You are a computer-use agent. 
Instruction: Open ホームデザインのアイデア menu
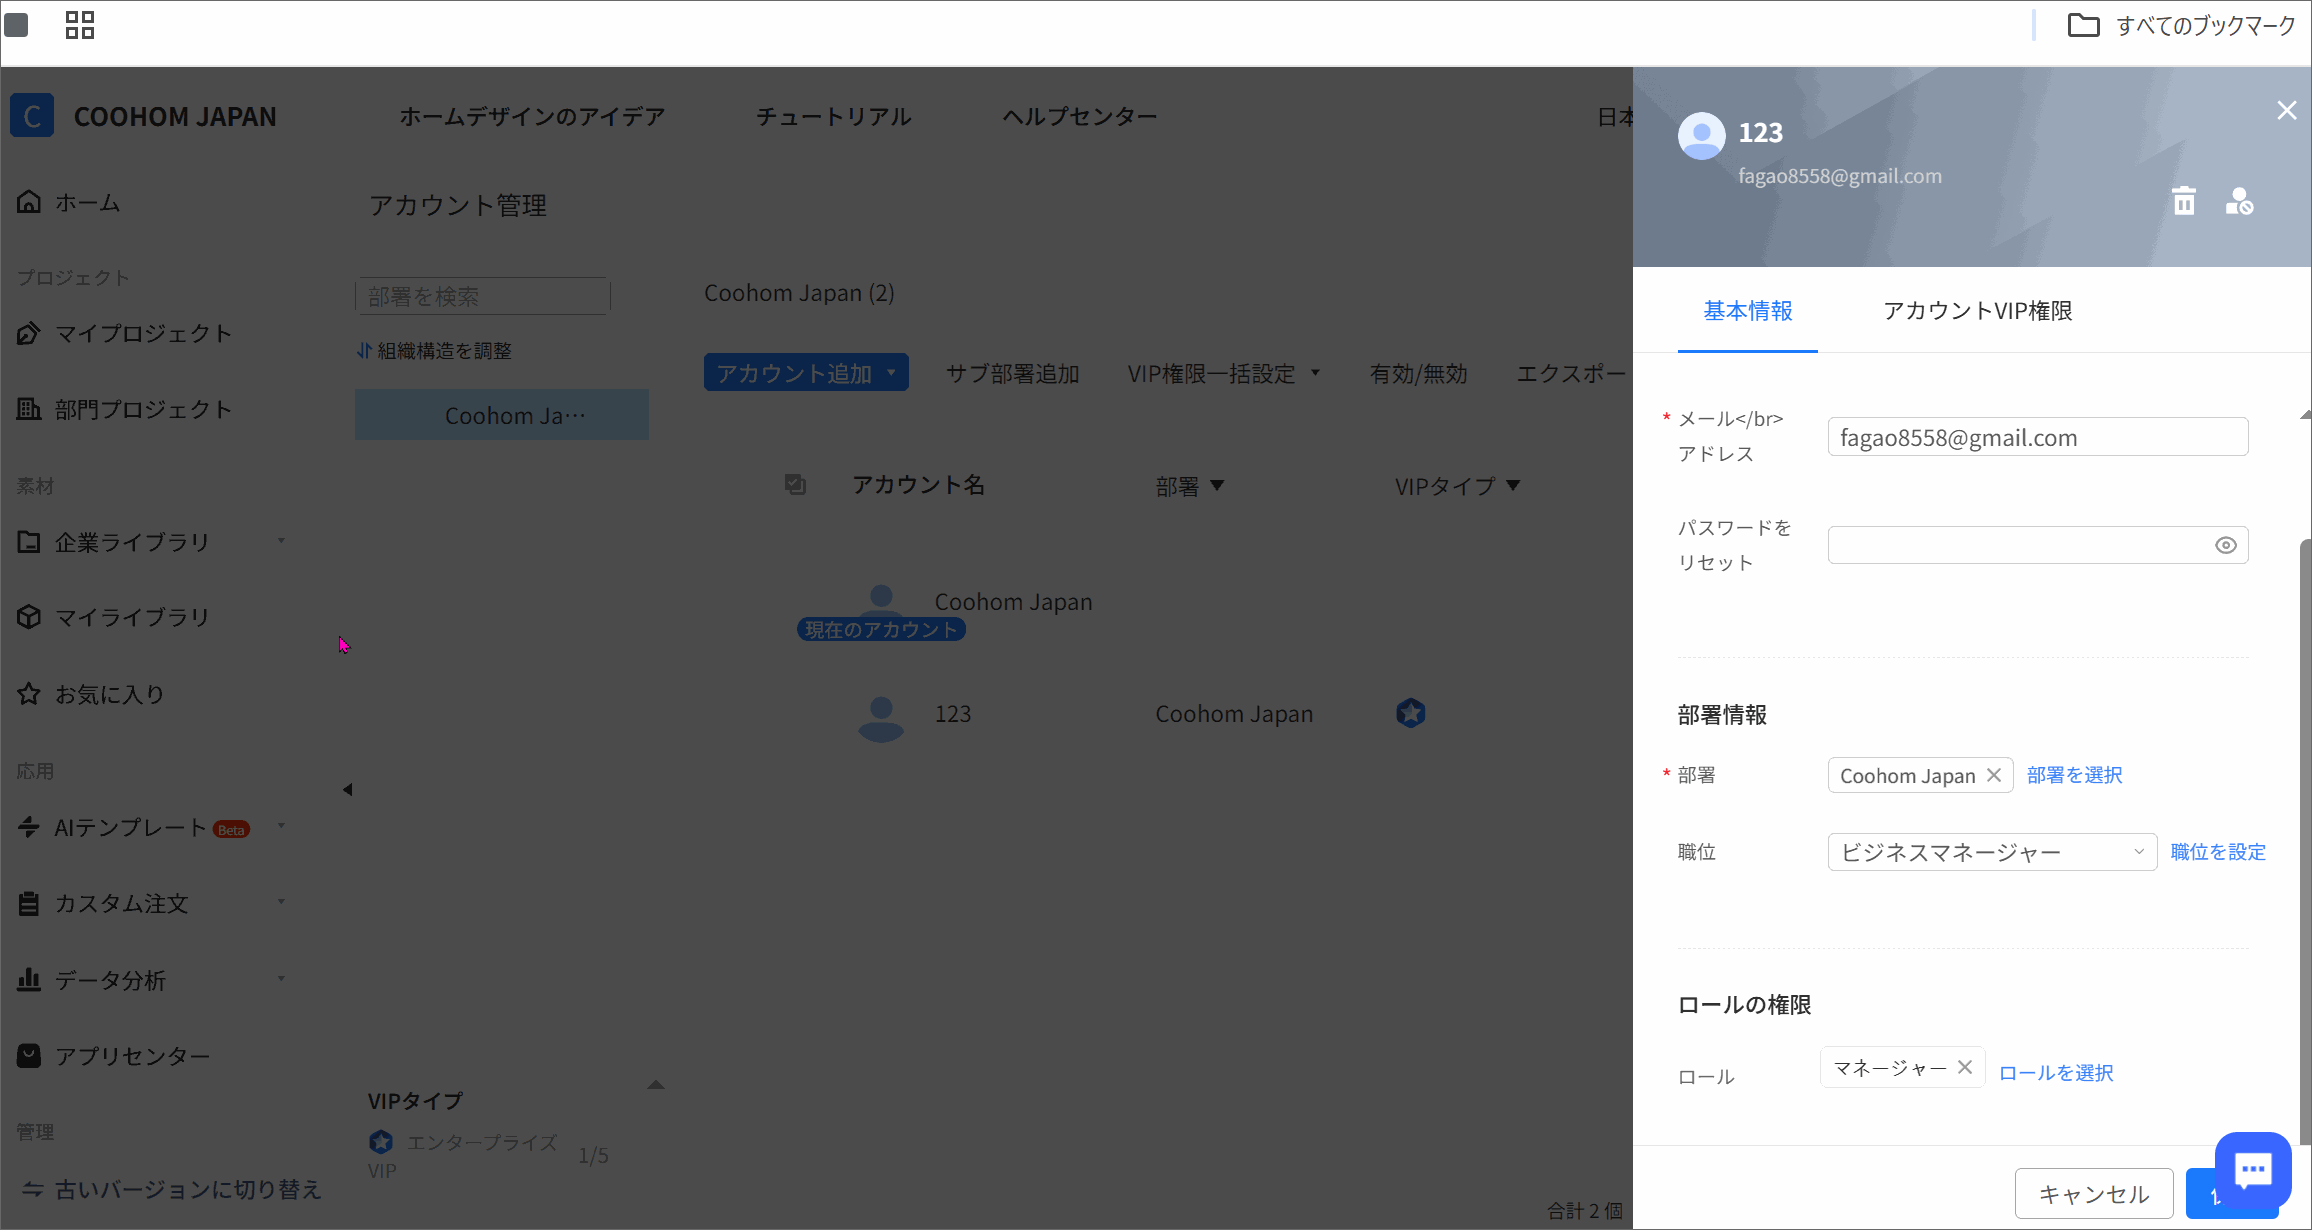coord(532,116)
